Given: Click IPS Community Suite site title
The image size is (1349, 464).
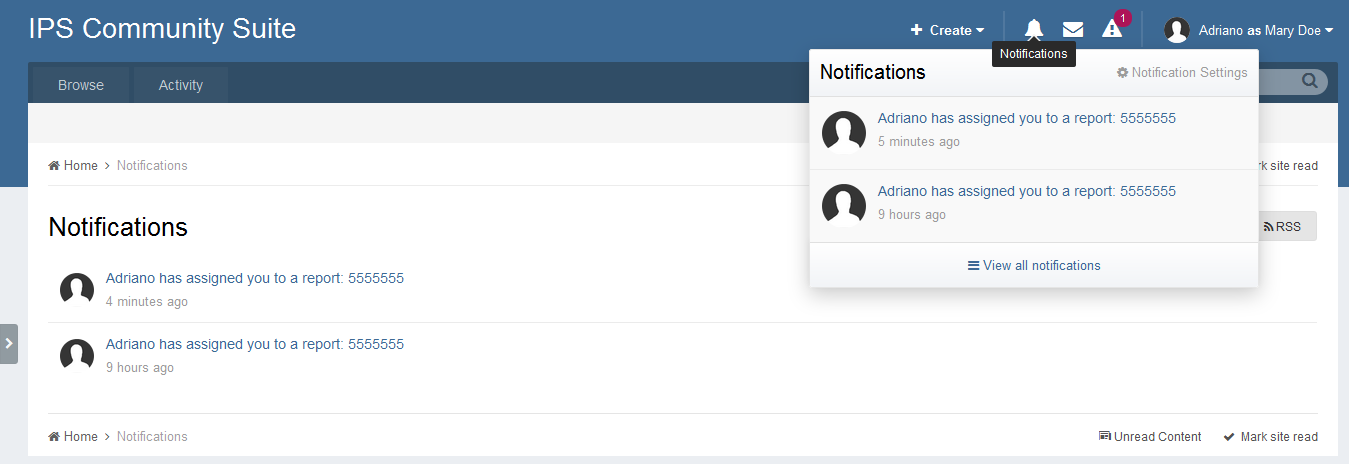Looking at the screenshot, I should coord(162,28).
